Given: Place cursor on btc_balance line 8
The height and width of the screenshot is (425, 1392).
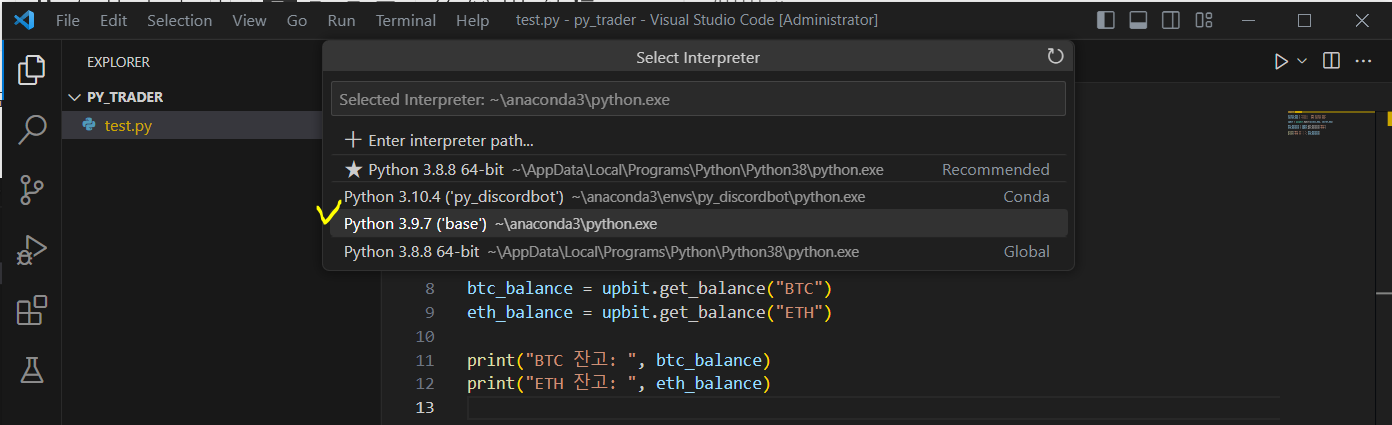Looking at the screenshot, I should click(x=650, y=288).
